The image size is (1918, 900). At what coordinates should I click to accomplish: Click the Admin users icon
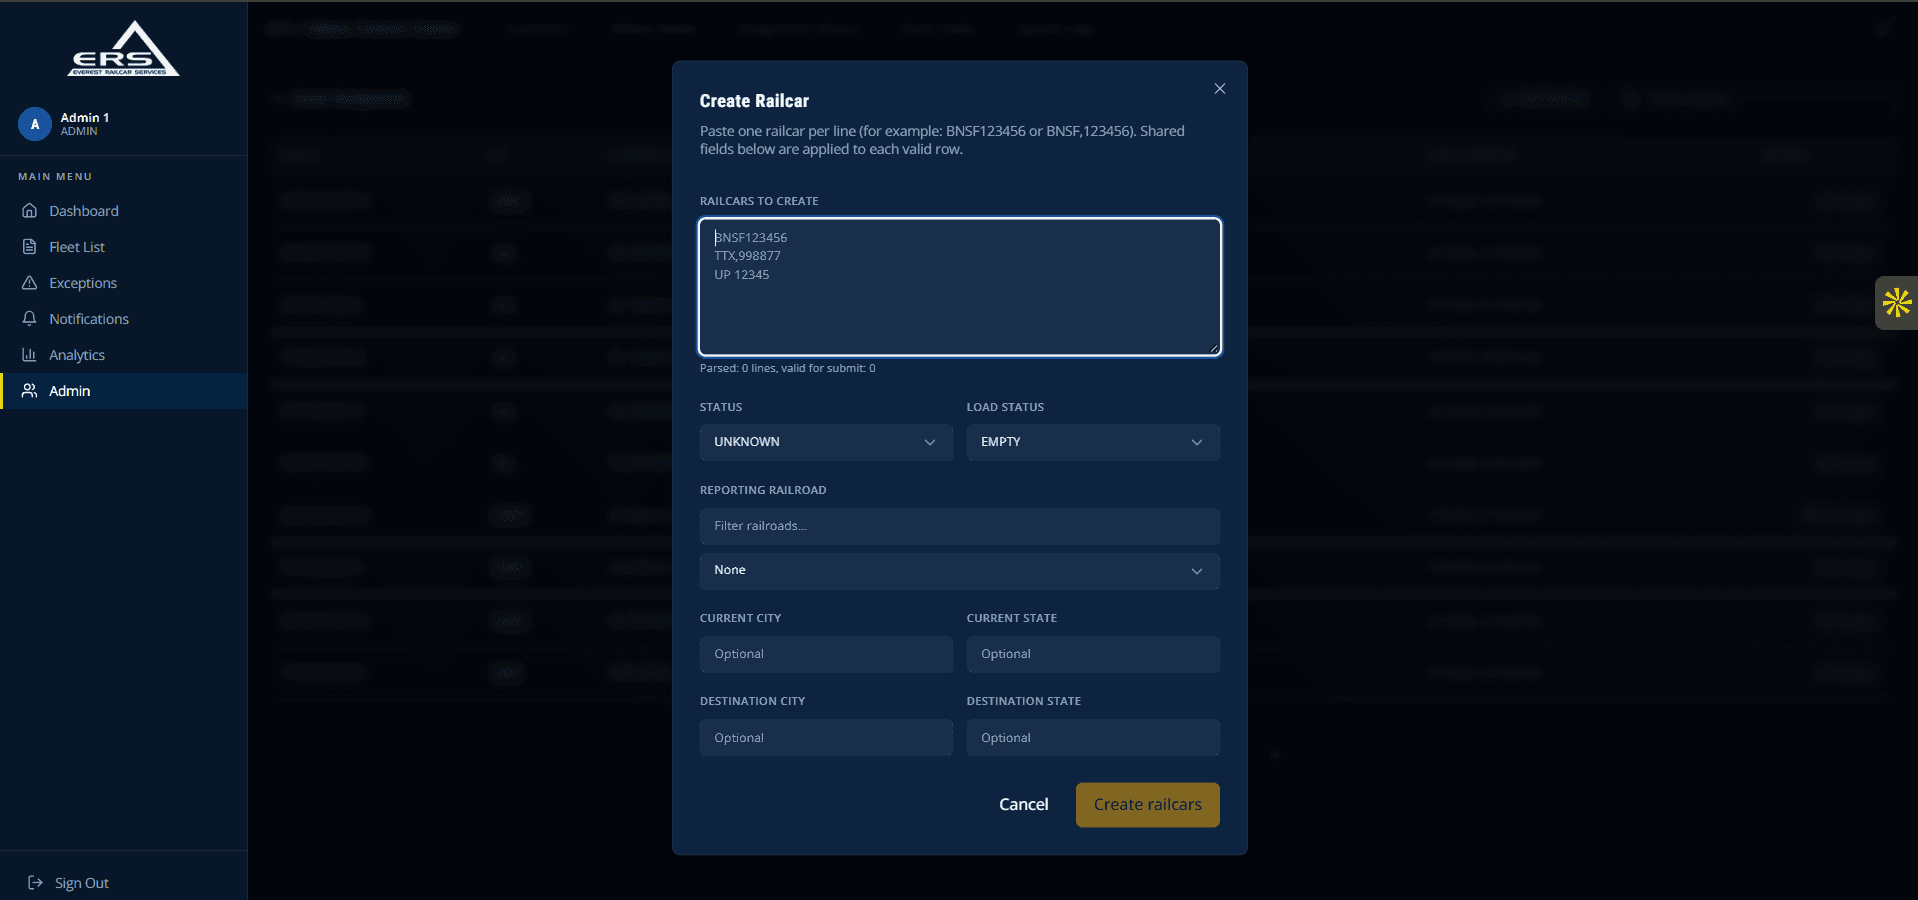pos(30,391)
